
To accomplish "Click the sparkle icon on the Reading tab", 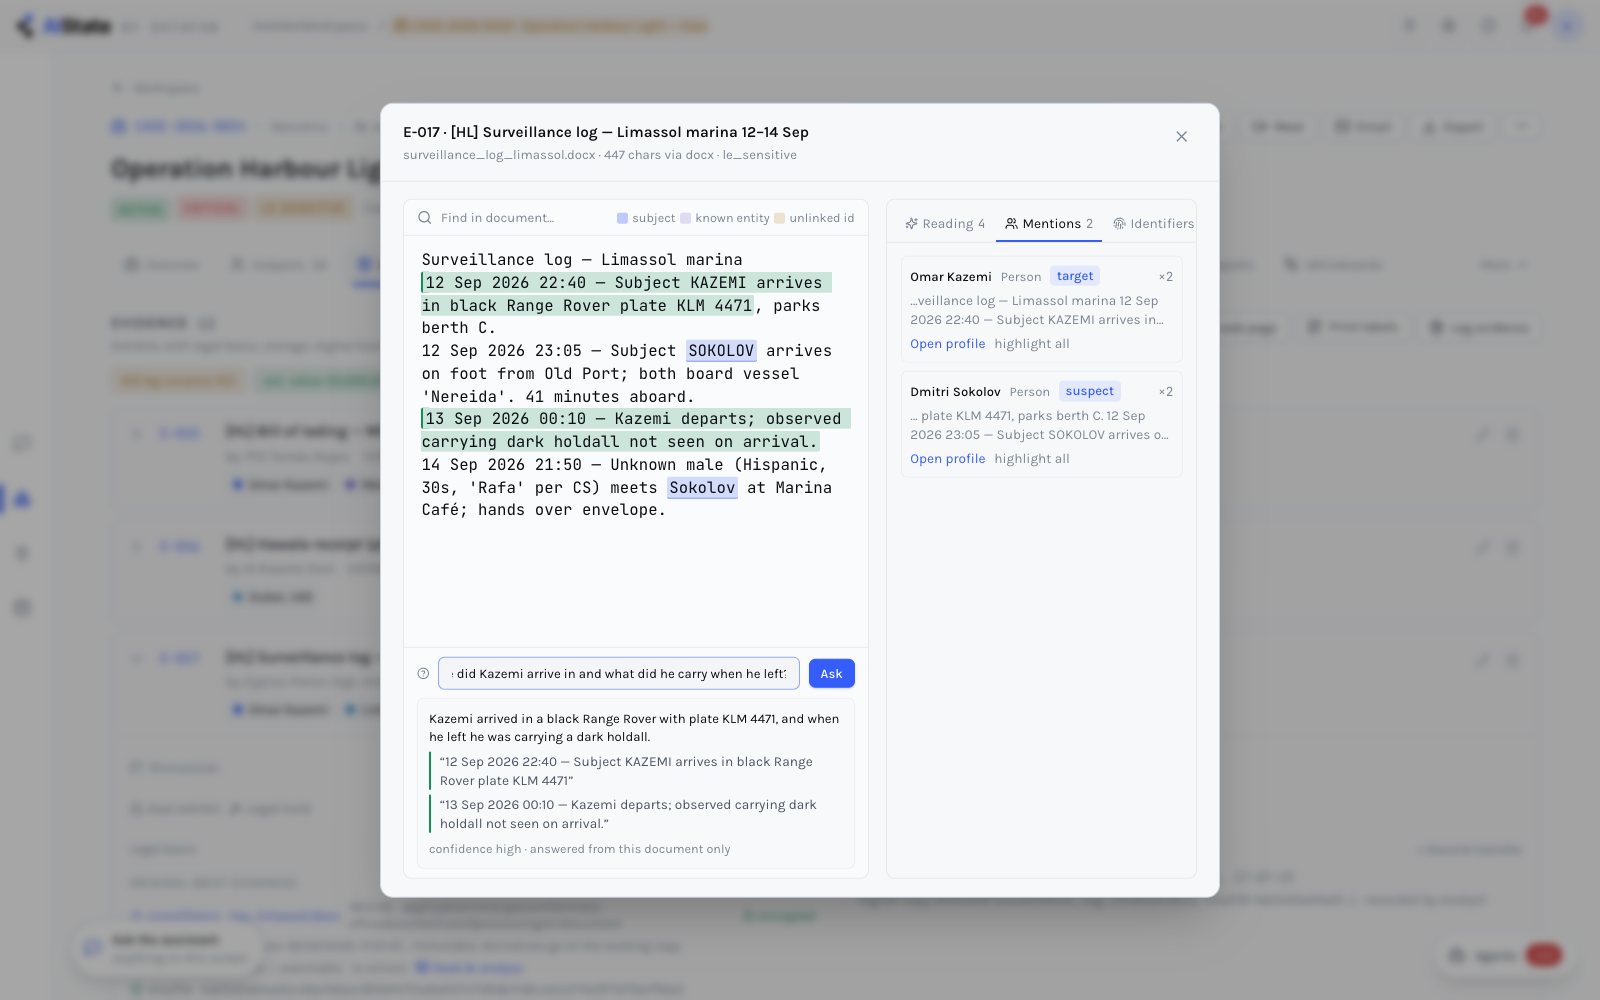I will pyautogui.click(x=911, y=224).
